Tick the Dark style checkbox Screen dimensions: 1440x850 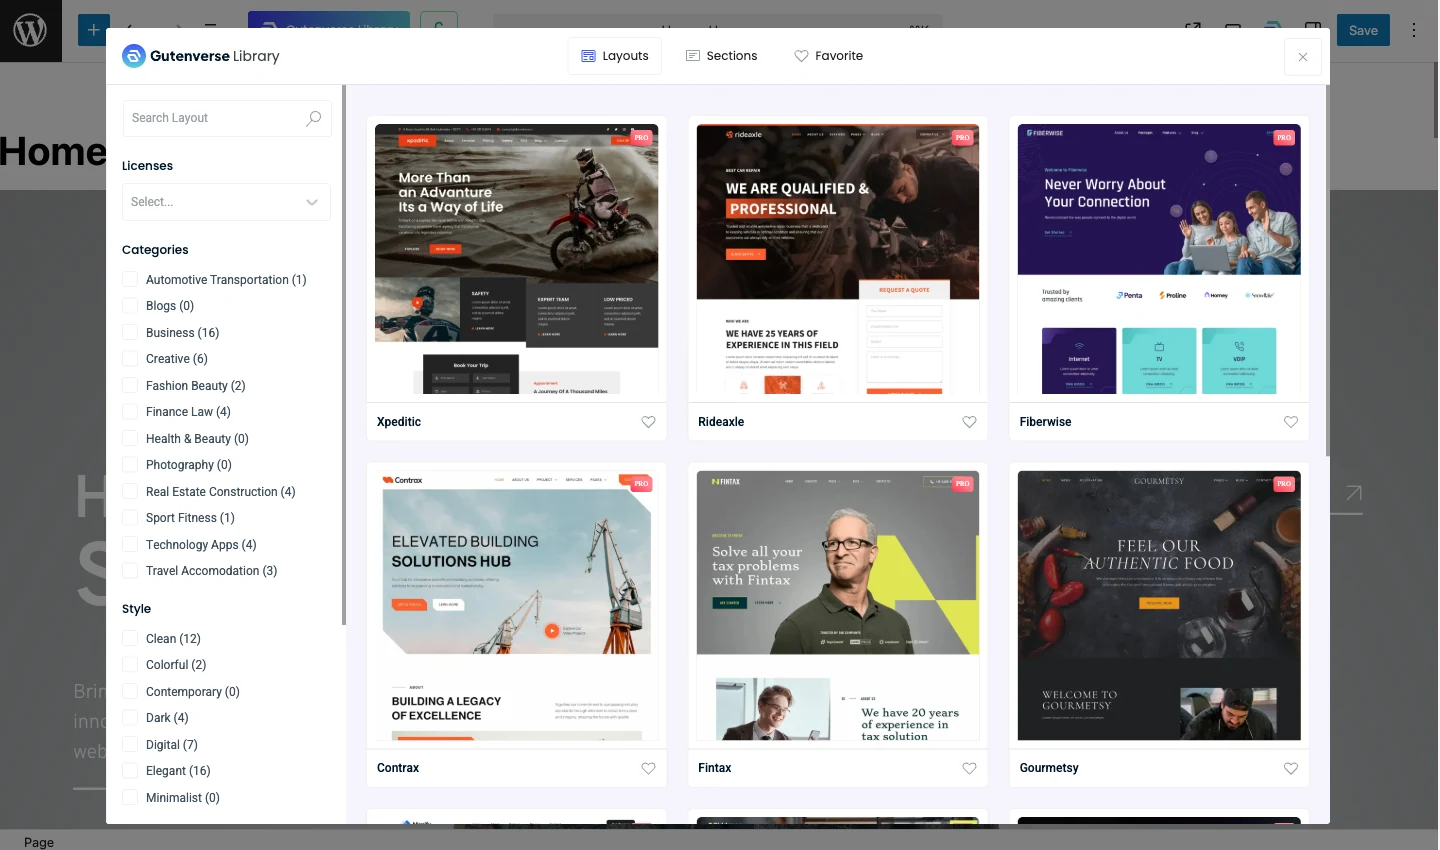point(130,717)
